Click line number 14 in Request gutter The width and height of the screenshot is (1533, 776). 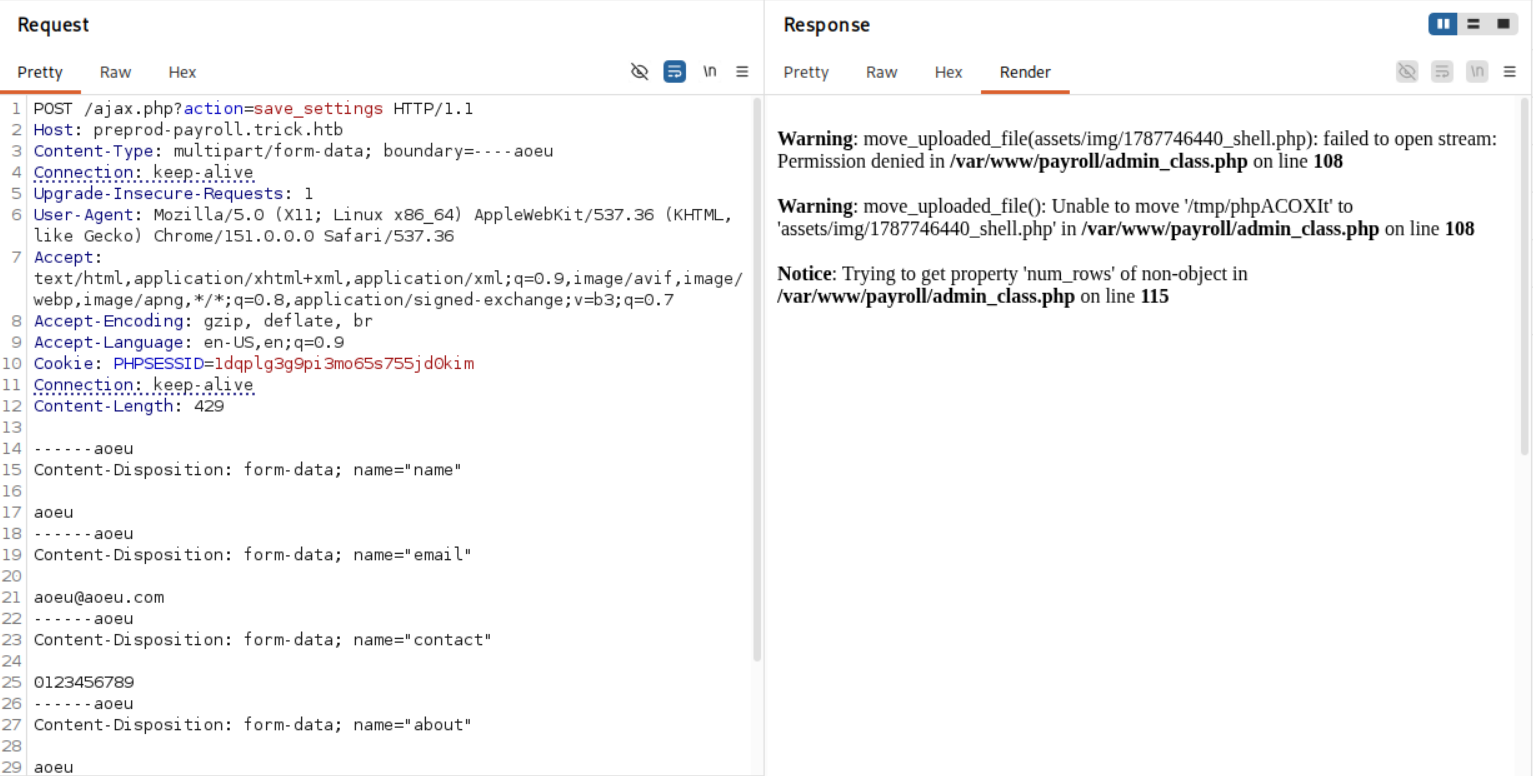pos(12,448)
